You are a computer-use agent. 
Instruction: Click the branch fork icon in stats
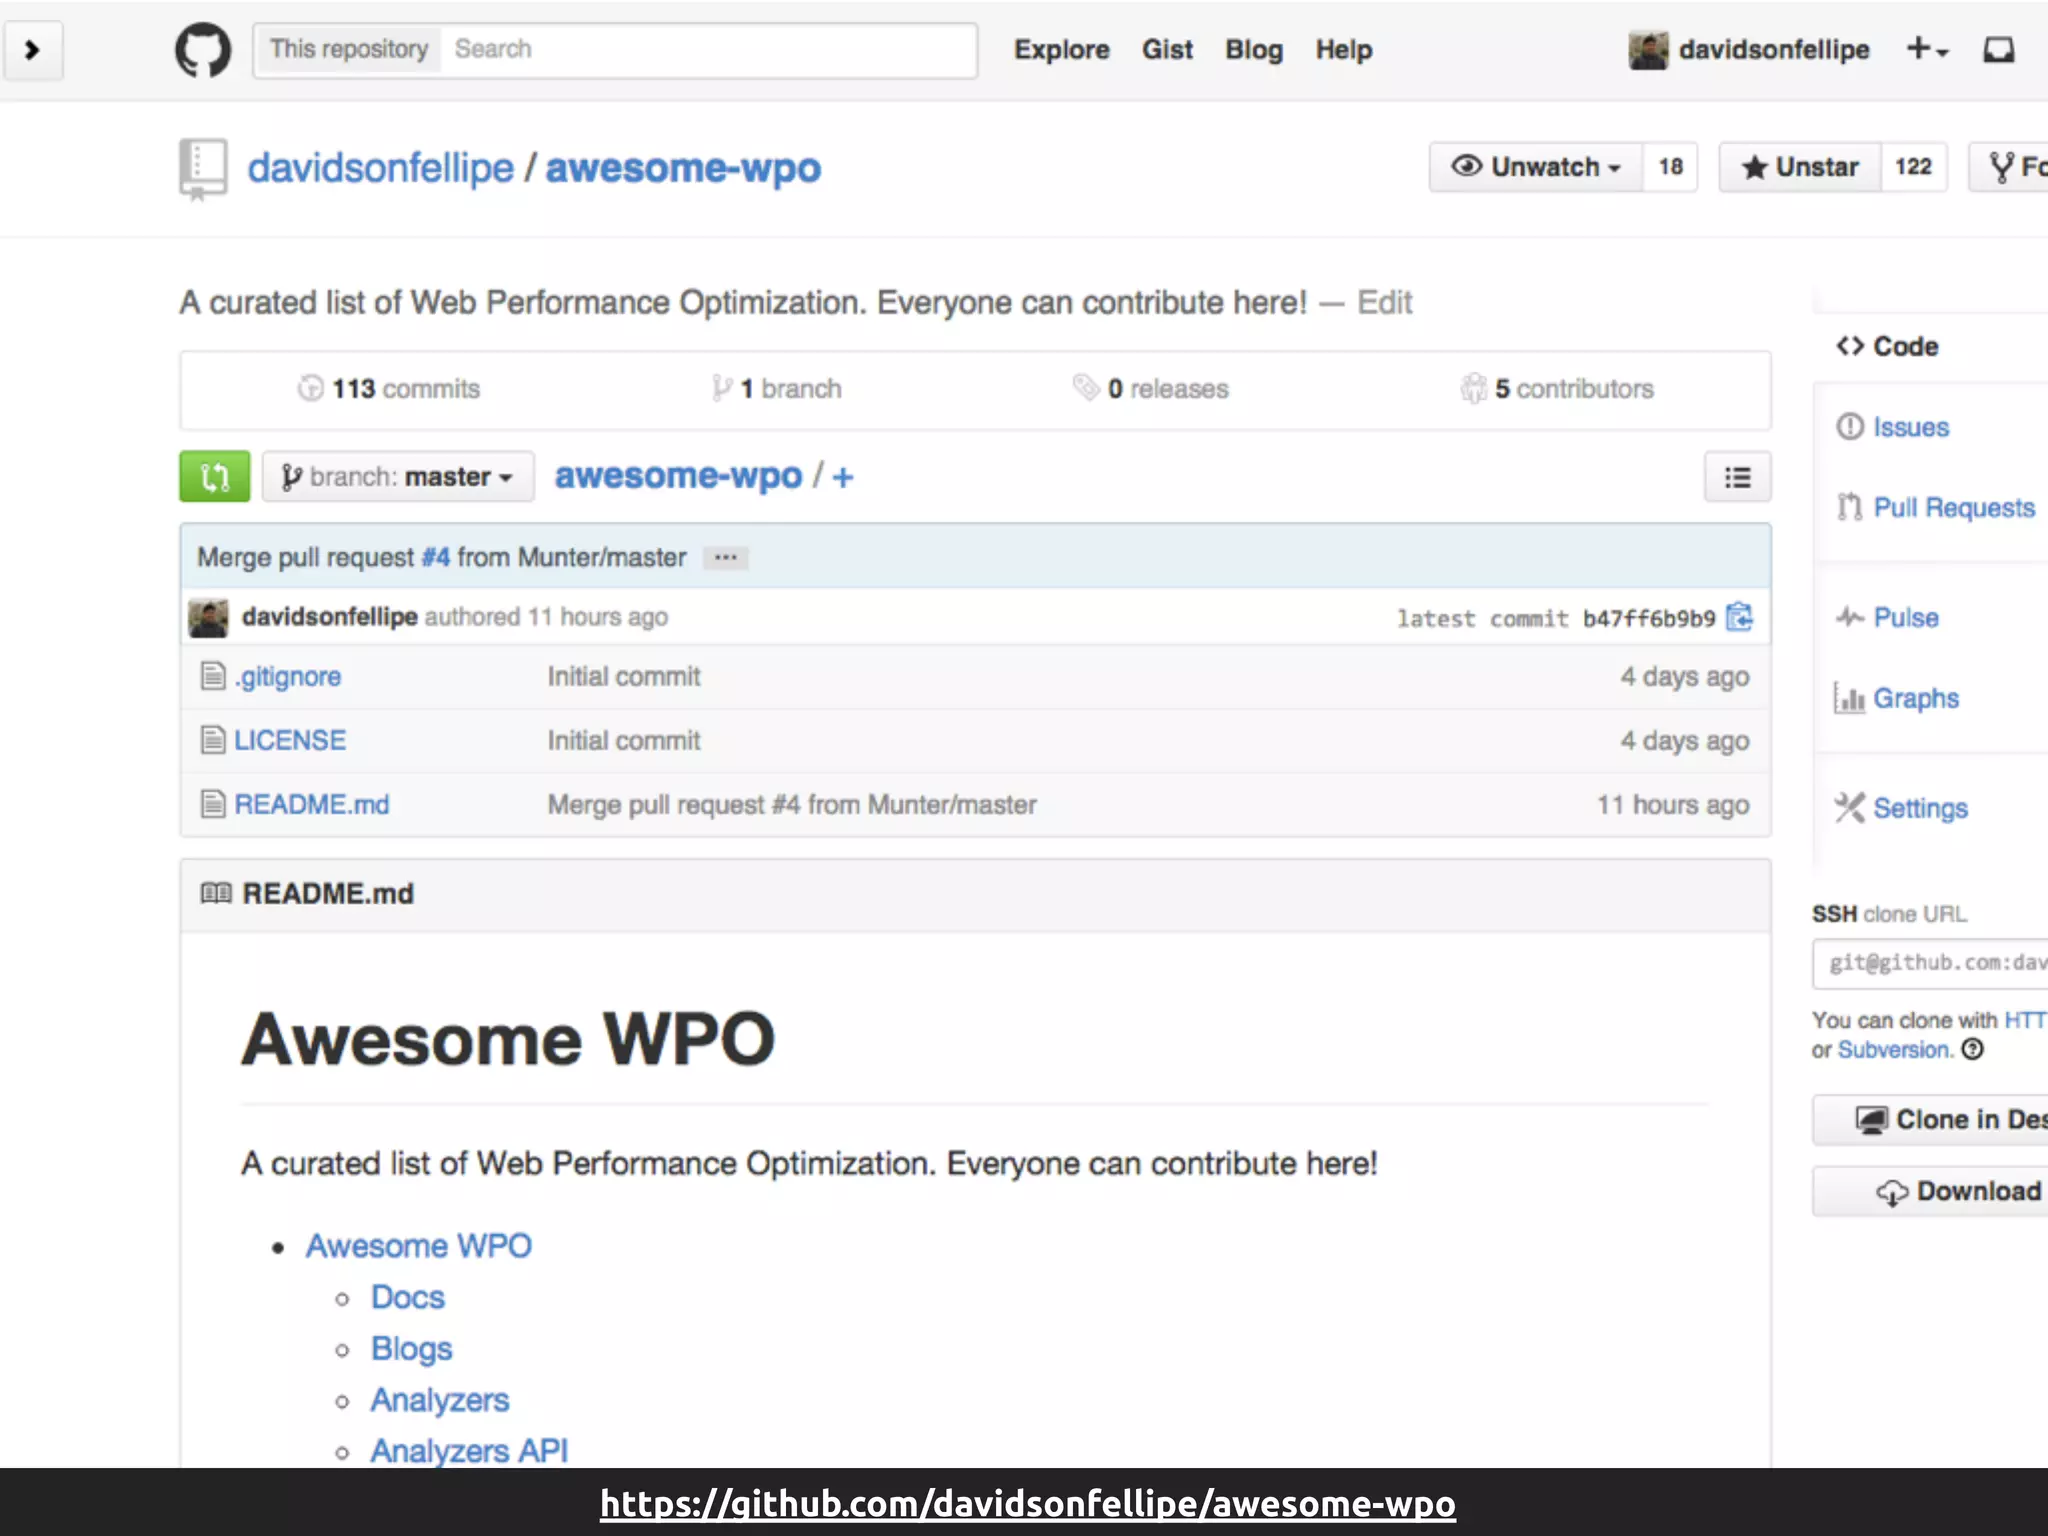[721, 388]
